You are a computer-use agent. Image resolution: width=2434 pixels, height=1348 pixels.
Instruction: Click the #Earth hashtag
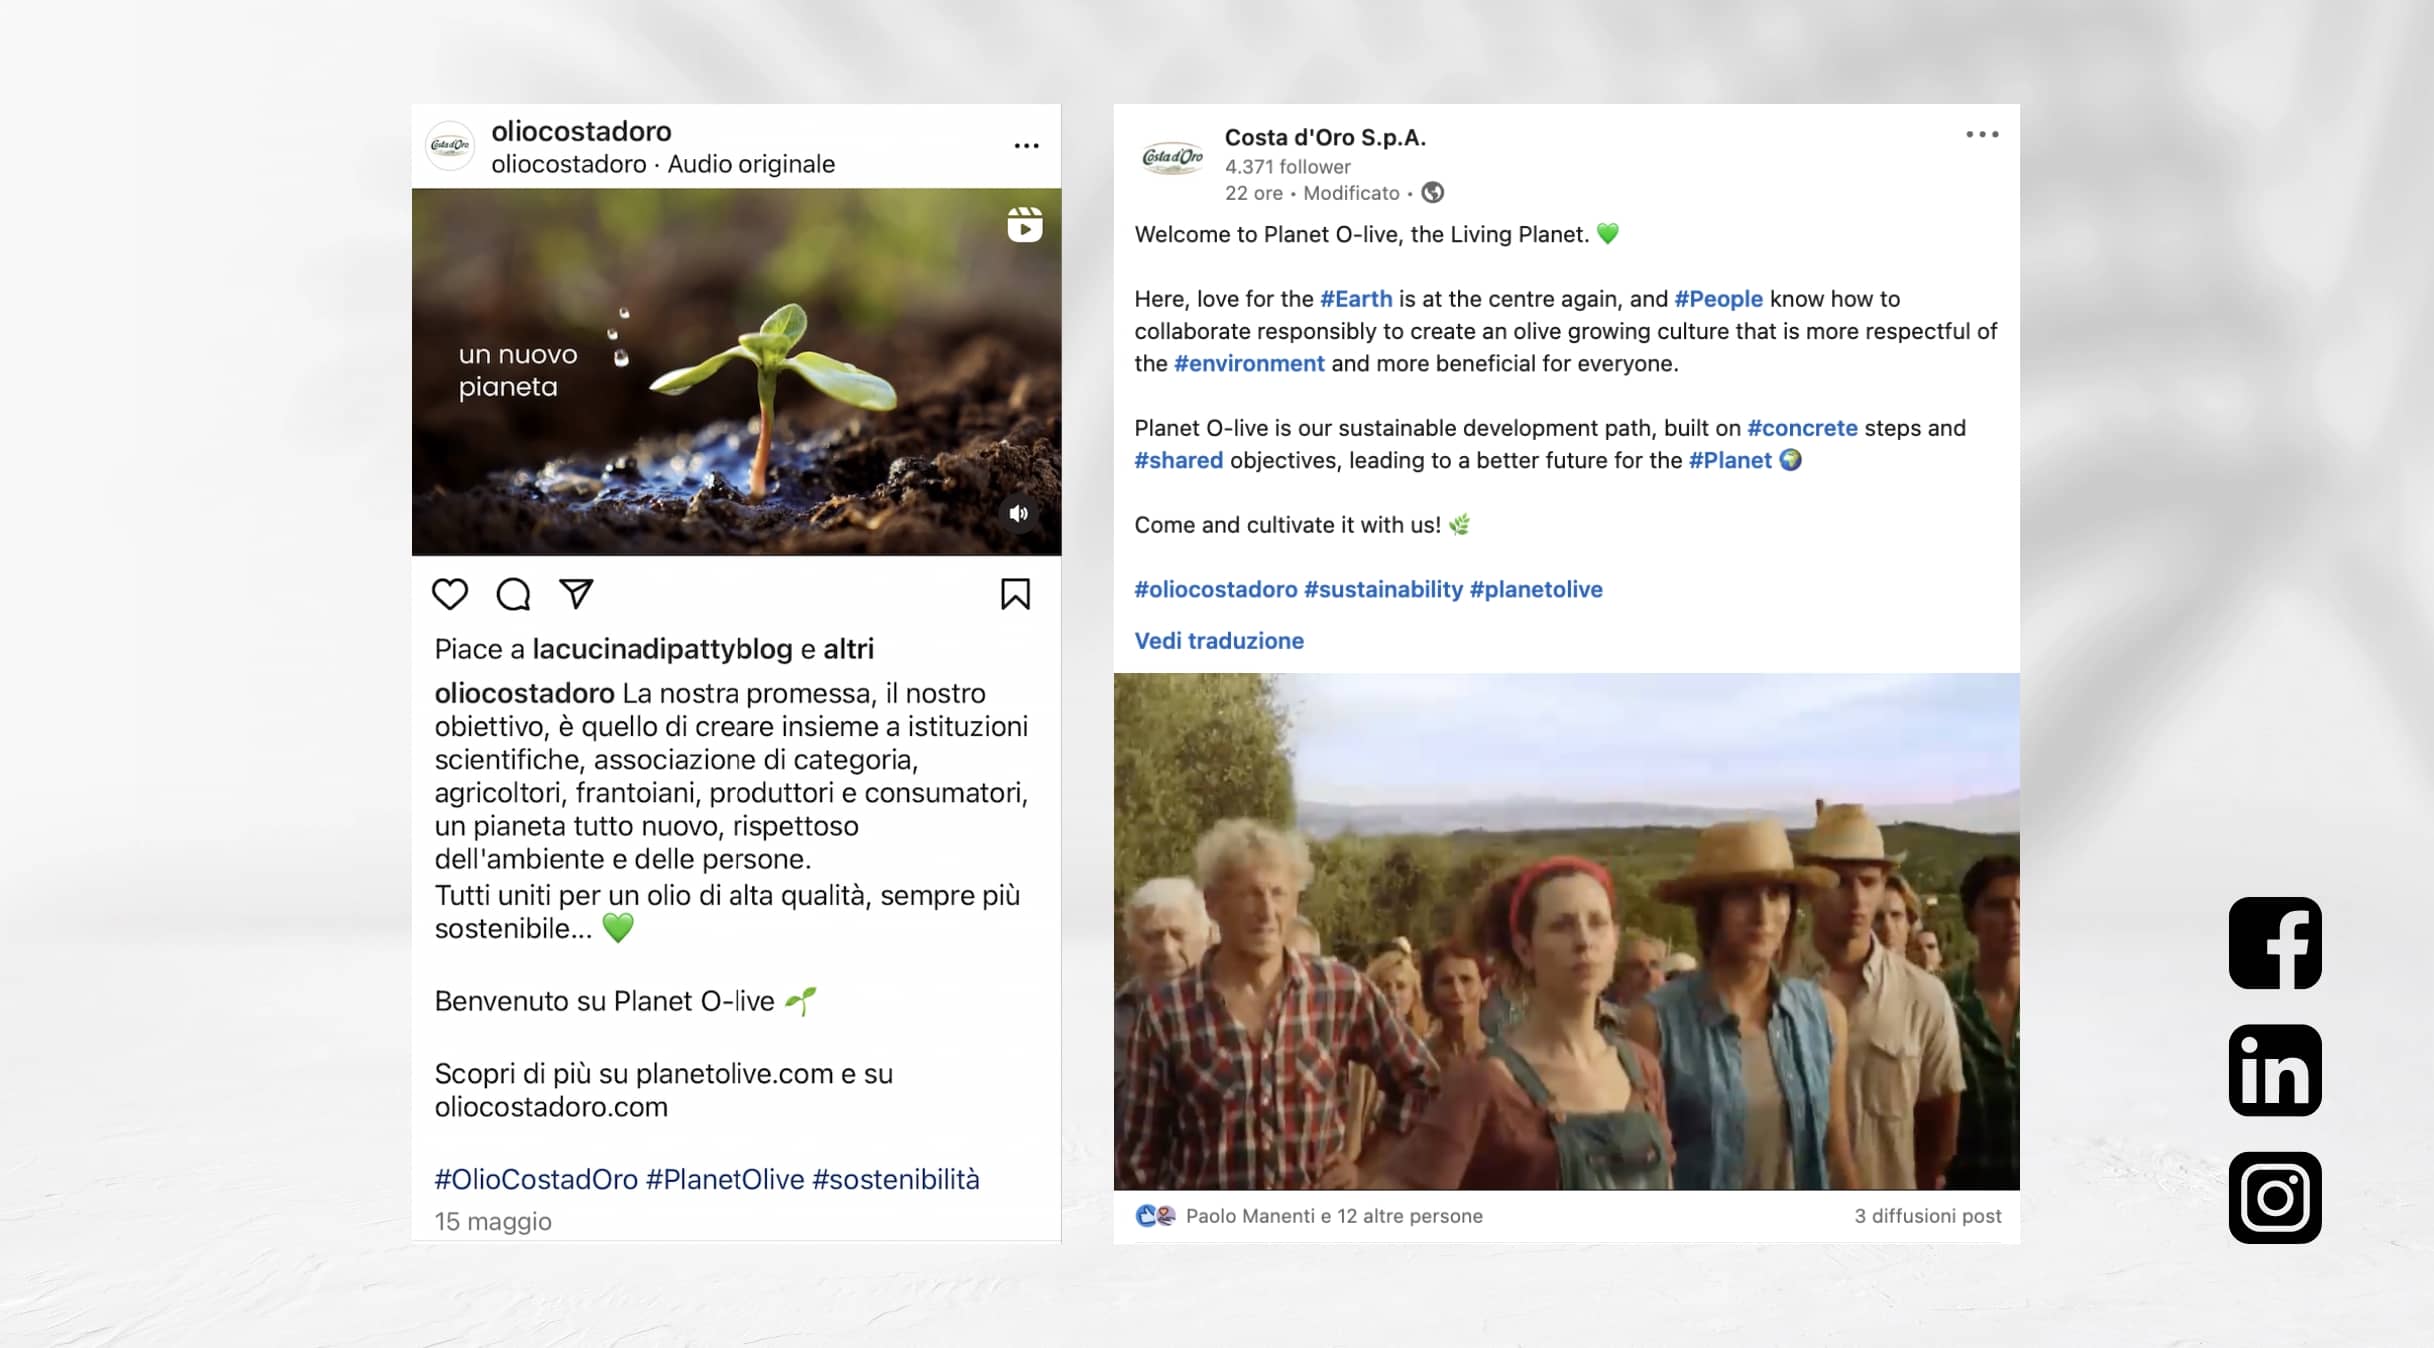[x=1356, y=299]
